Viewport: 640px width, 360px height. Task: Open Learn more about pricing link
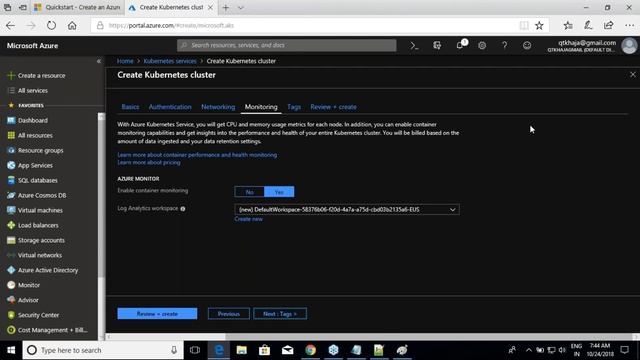(149, 162)
